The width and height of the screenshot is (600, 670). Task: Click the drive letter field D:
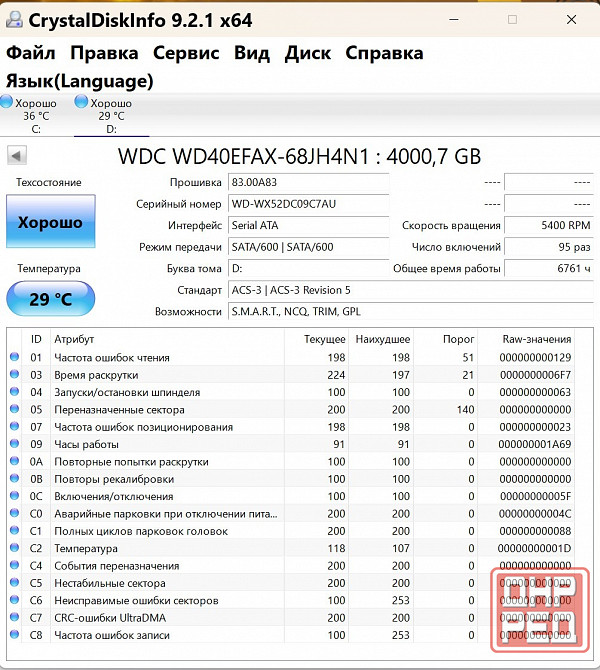pyautogui.click(x=309, y=268)
